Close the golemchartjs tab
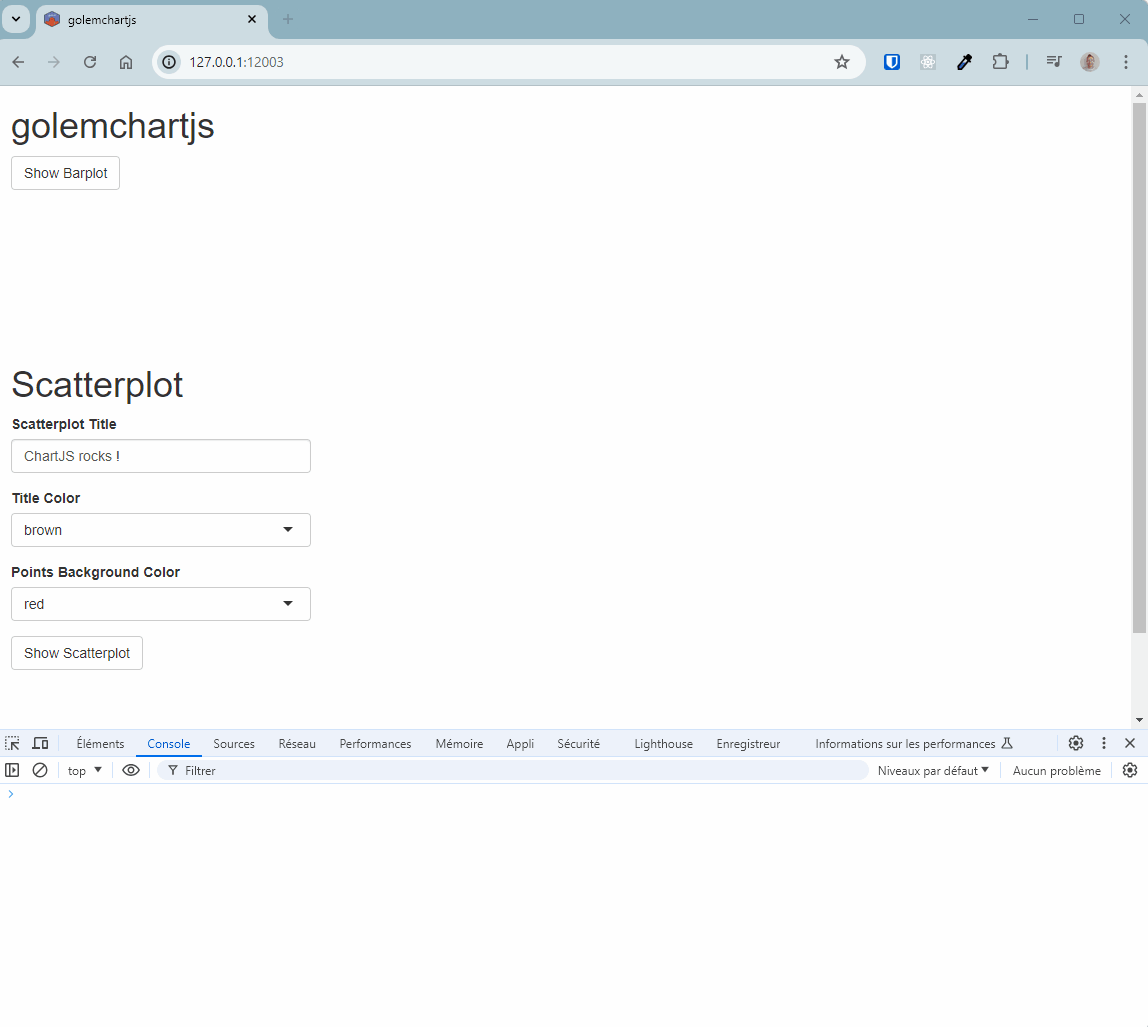1148x1027 pixels. coord(252,20)
